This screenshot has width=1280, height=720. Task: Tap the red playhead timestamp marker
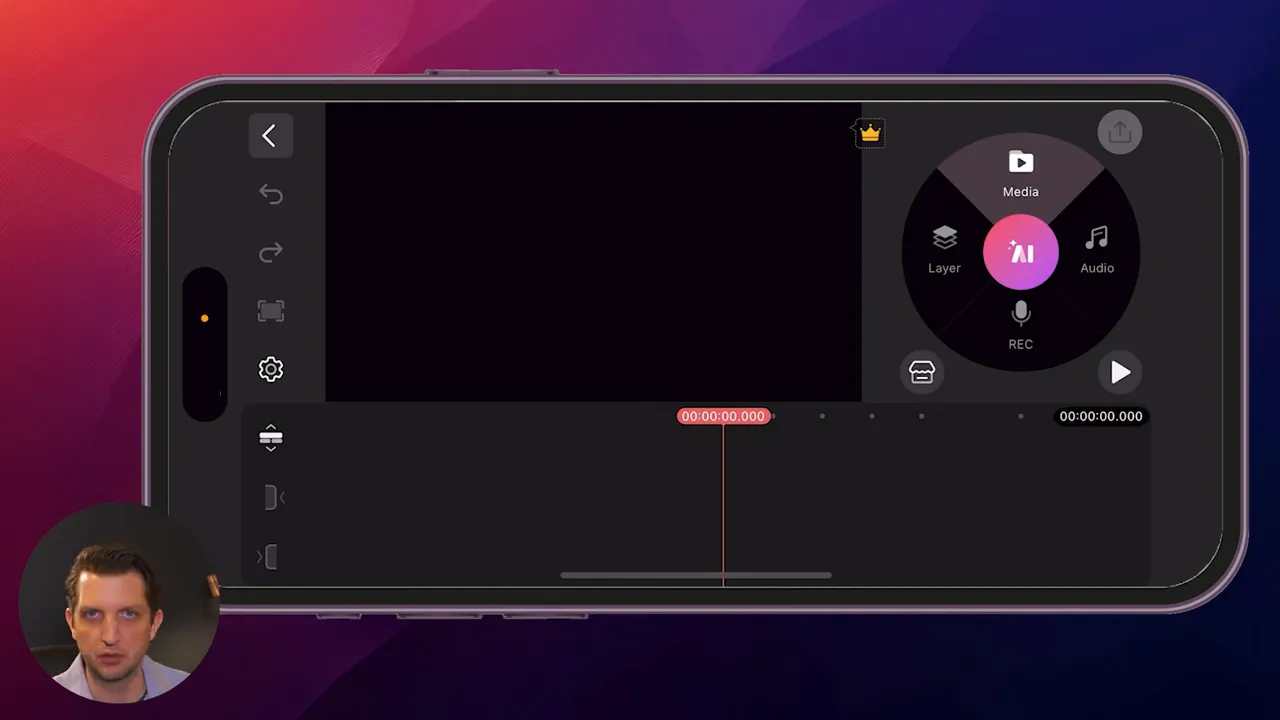[x=723, y=416]
